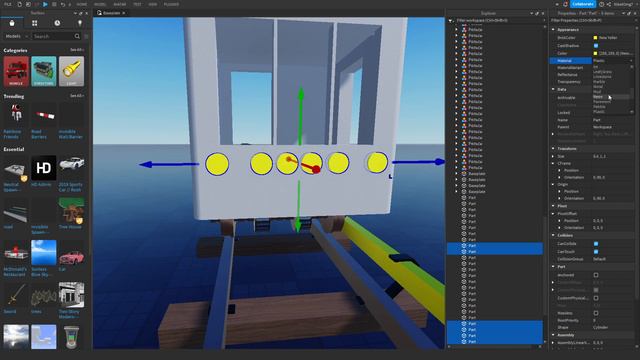Open the FILE menu

pyautogui.click(x=8, y=4)
